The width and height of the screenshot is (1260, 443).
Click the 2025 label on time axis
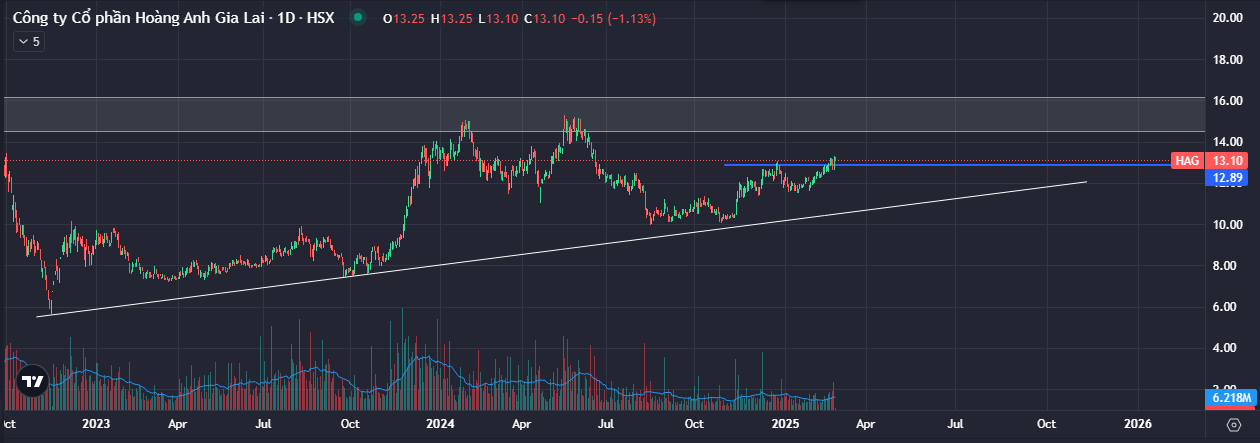pyautogui.click(x=785, y=424)
